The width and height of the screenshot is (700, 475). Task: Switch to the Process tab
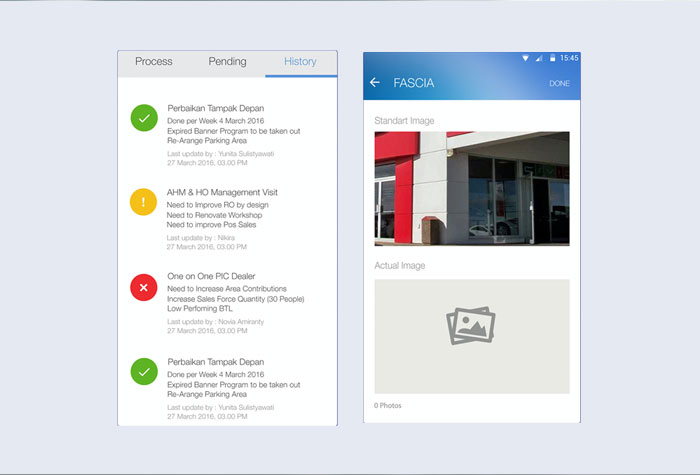154,62
